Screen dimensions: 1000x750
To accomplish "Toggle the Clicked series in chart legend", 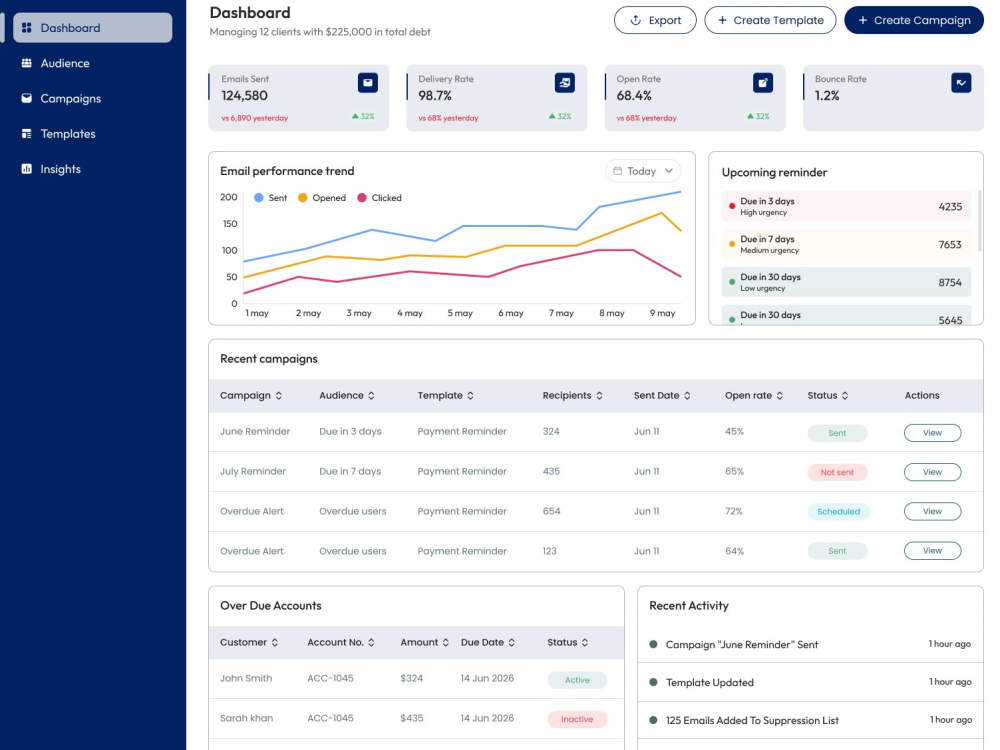I will (379, 198).
